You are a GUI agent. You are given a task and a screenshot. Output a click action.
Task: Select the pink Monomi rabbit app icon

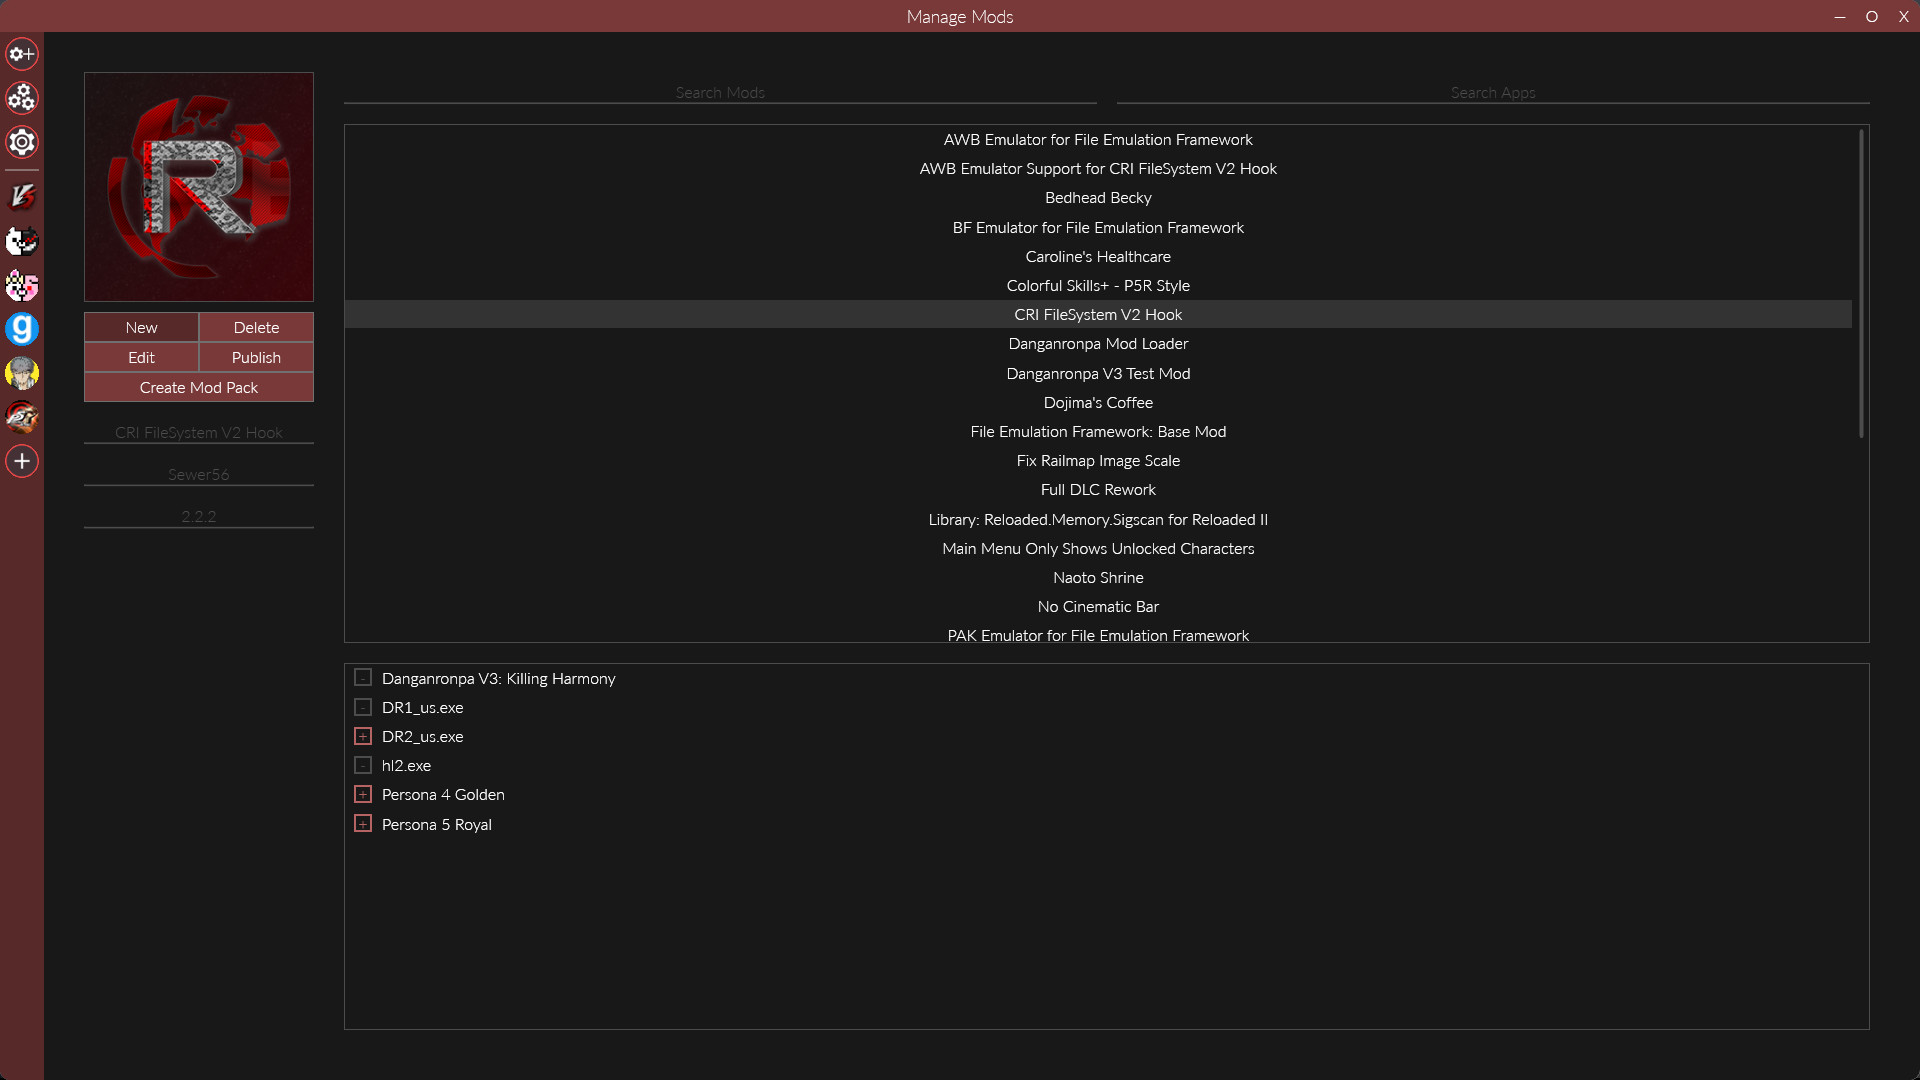click(22, 285)
